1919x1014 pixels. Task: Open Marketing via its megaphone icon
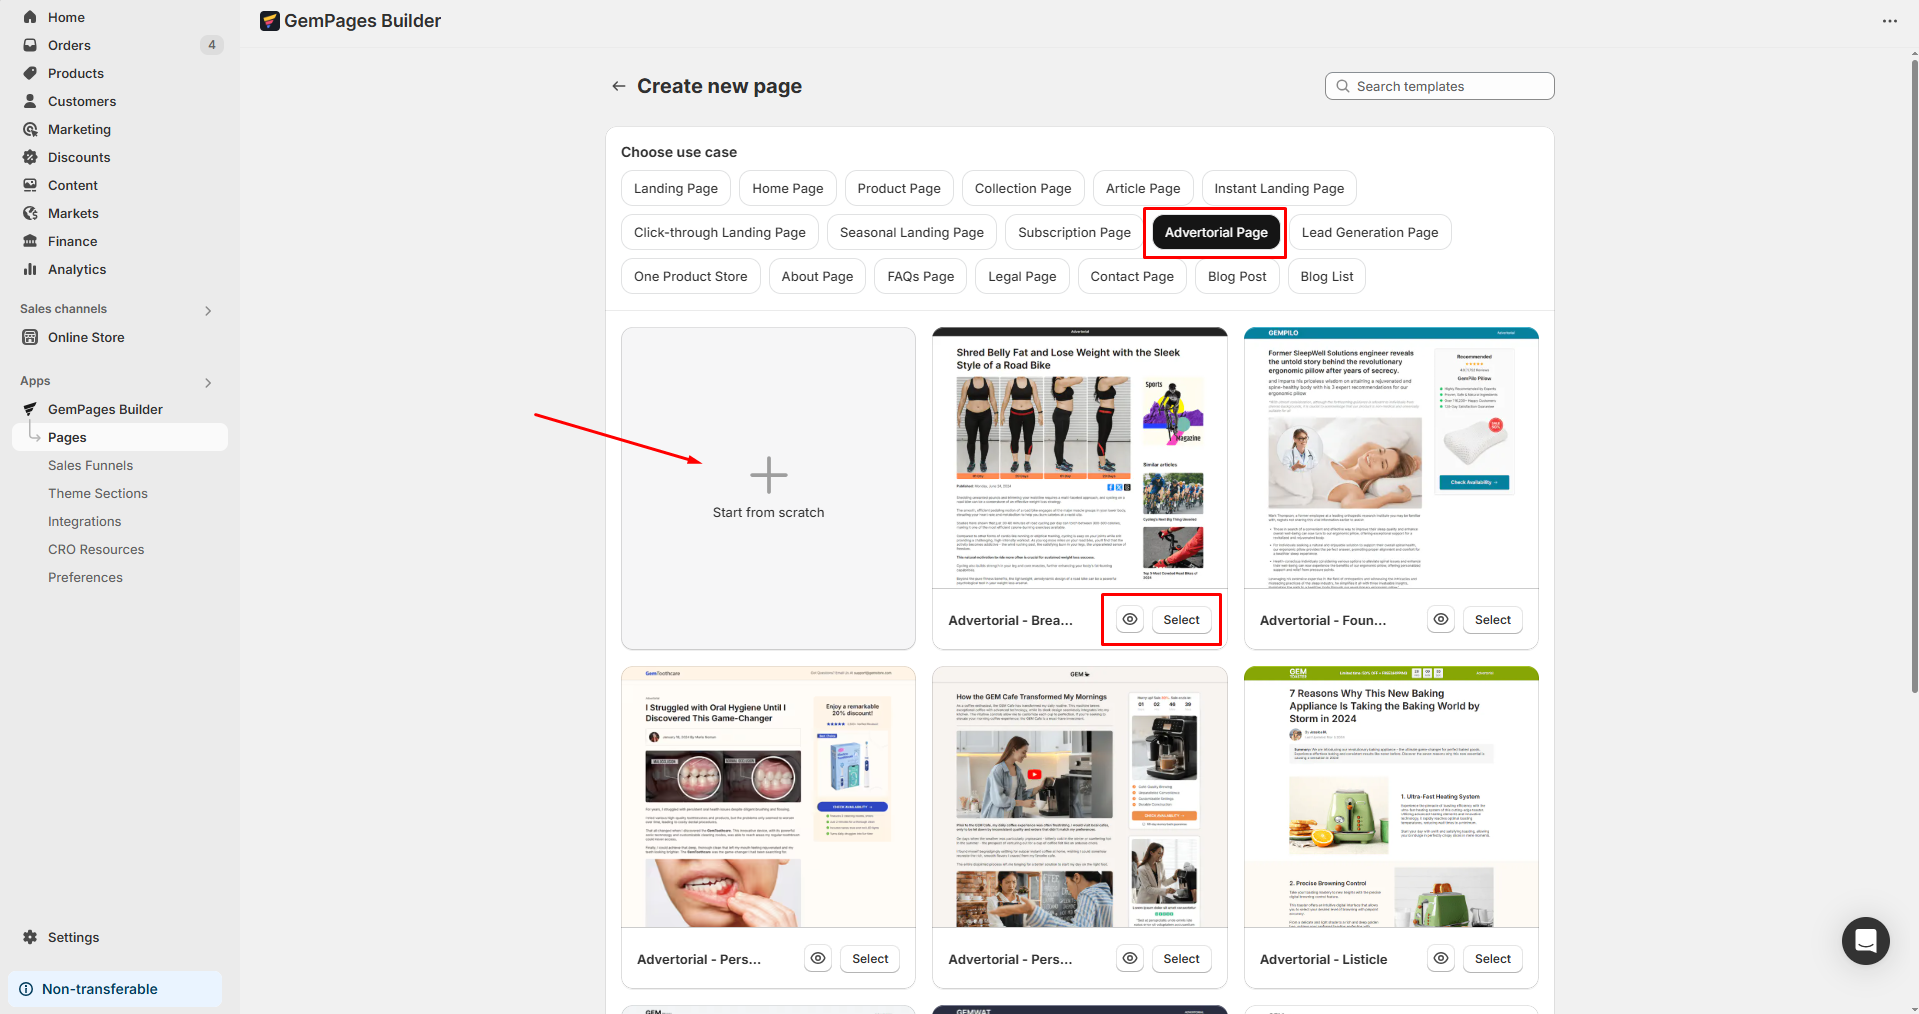coord(30,129)
